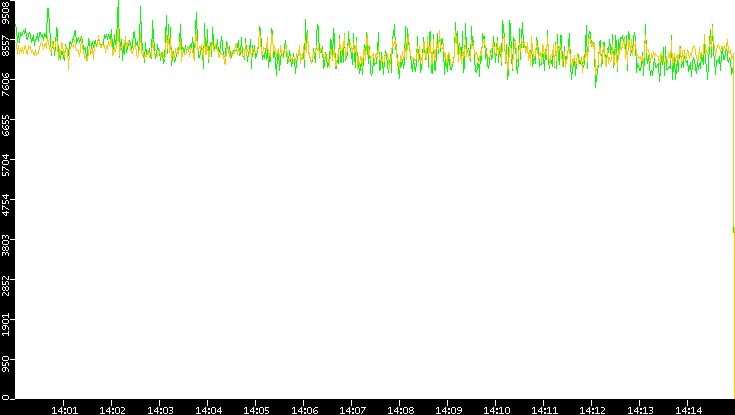Click the 5704 value axis label
Screen dimensions: 735x415
coord(6,165)
